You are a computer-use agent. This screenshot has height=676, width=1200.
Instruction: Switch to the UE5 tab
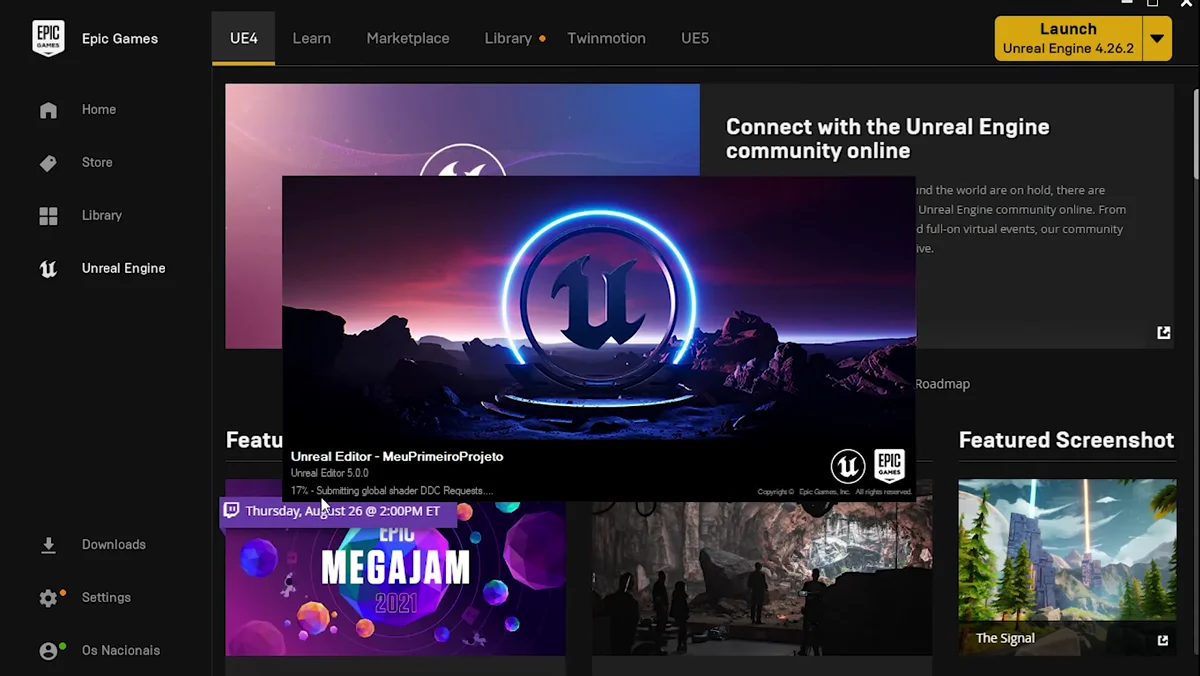pos(695,38)
